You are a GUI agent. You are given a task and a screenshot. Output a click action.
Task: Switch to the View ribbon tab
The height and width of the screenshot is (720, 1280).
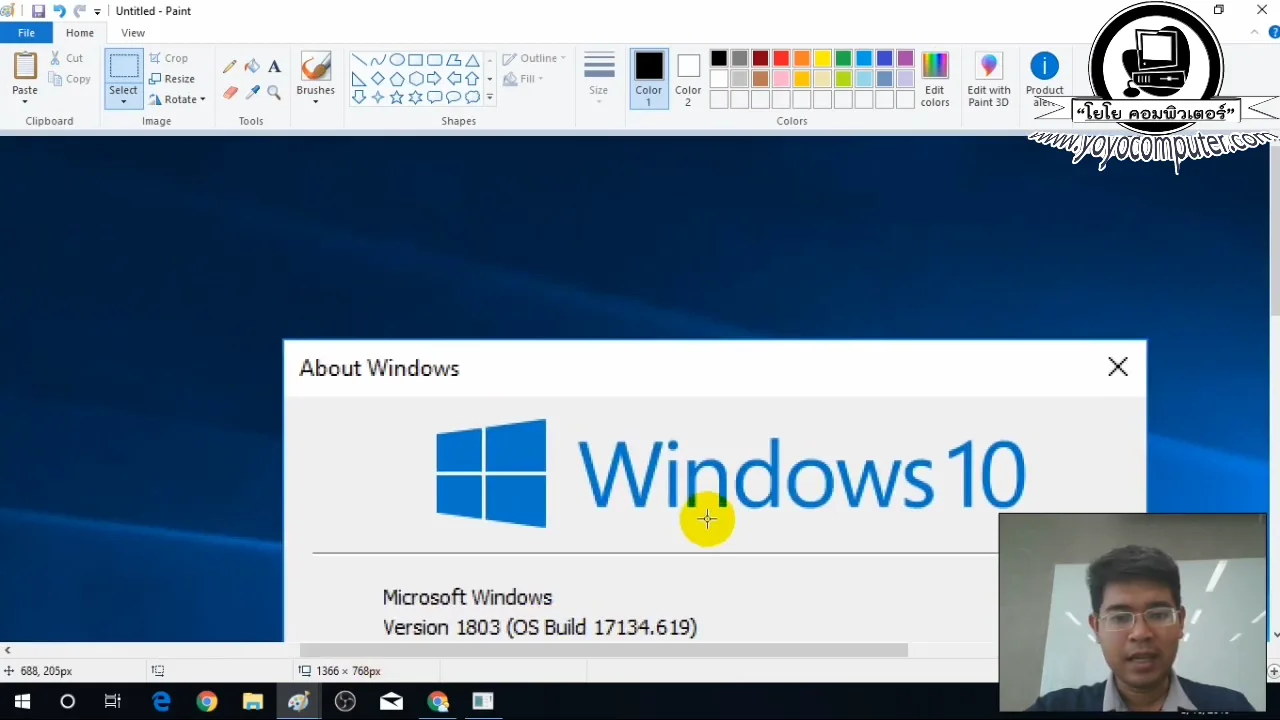click(x=133, y=33)
